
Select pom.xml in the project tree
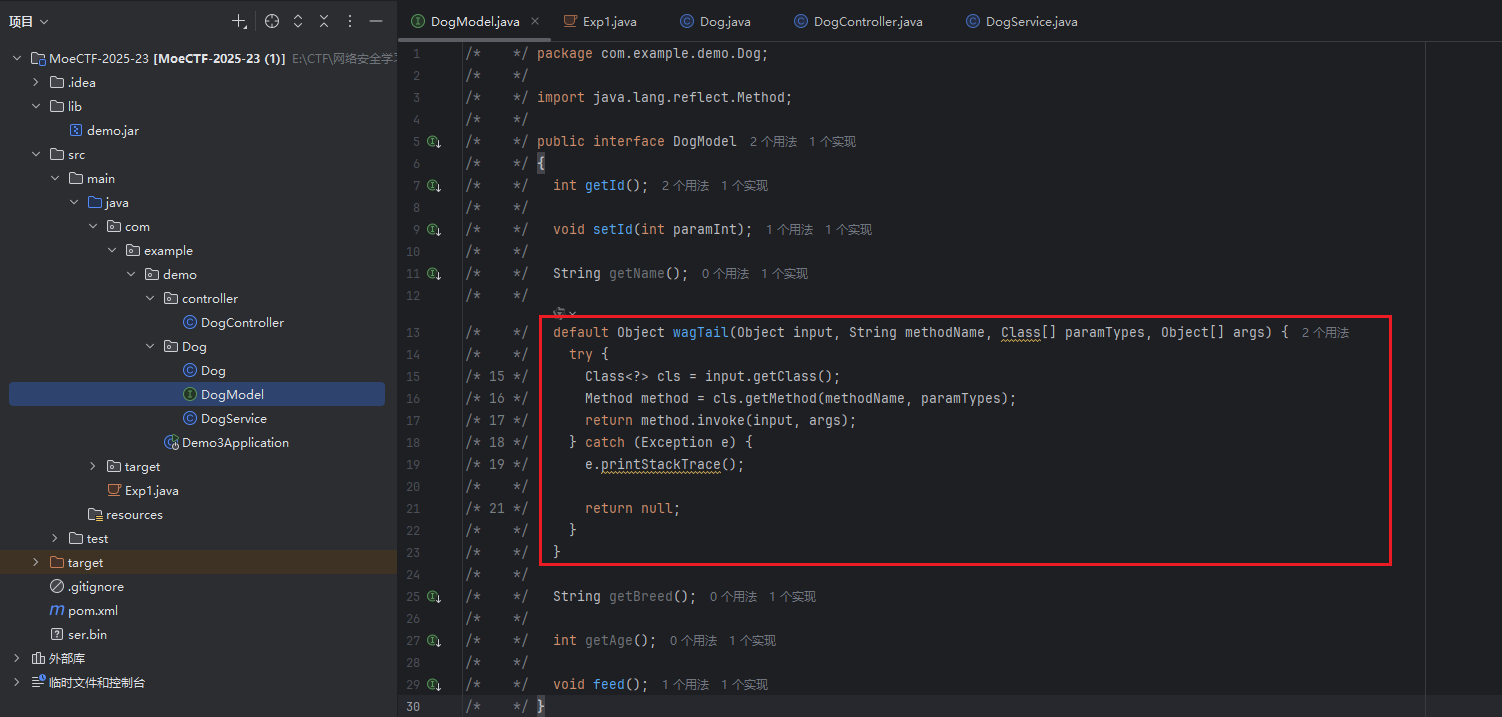pyautogui.click(x=92, y=611)
